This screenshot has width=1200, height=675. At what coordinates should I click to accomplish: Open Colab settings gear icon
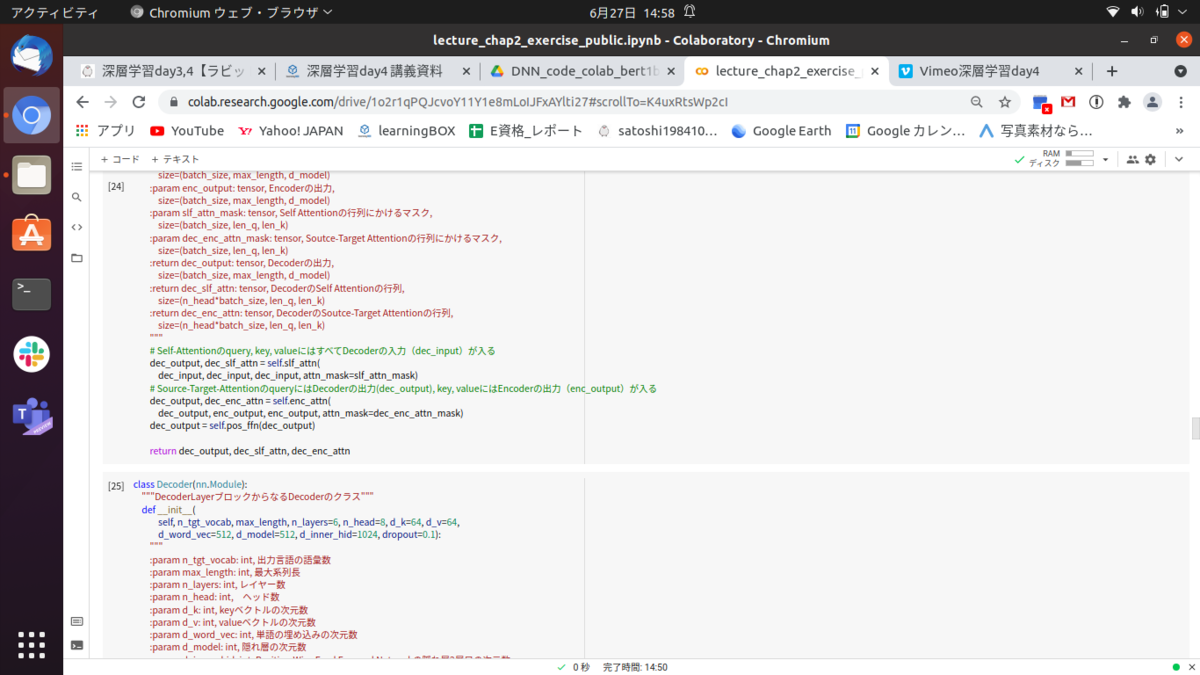pos(1150,159)
